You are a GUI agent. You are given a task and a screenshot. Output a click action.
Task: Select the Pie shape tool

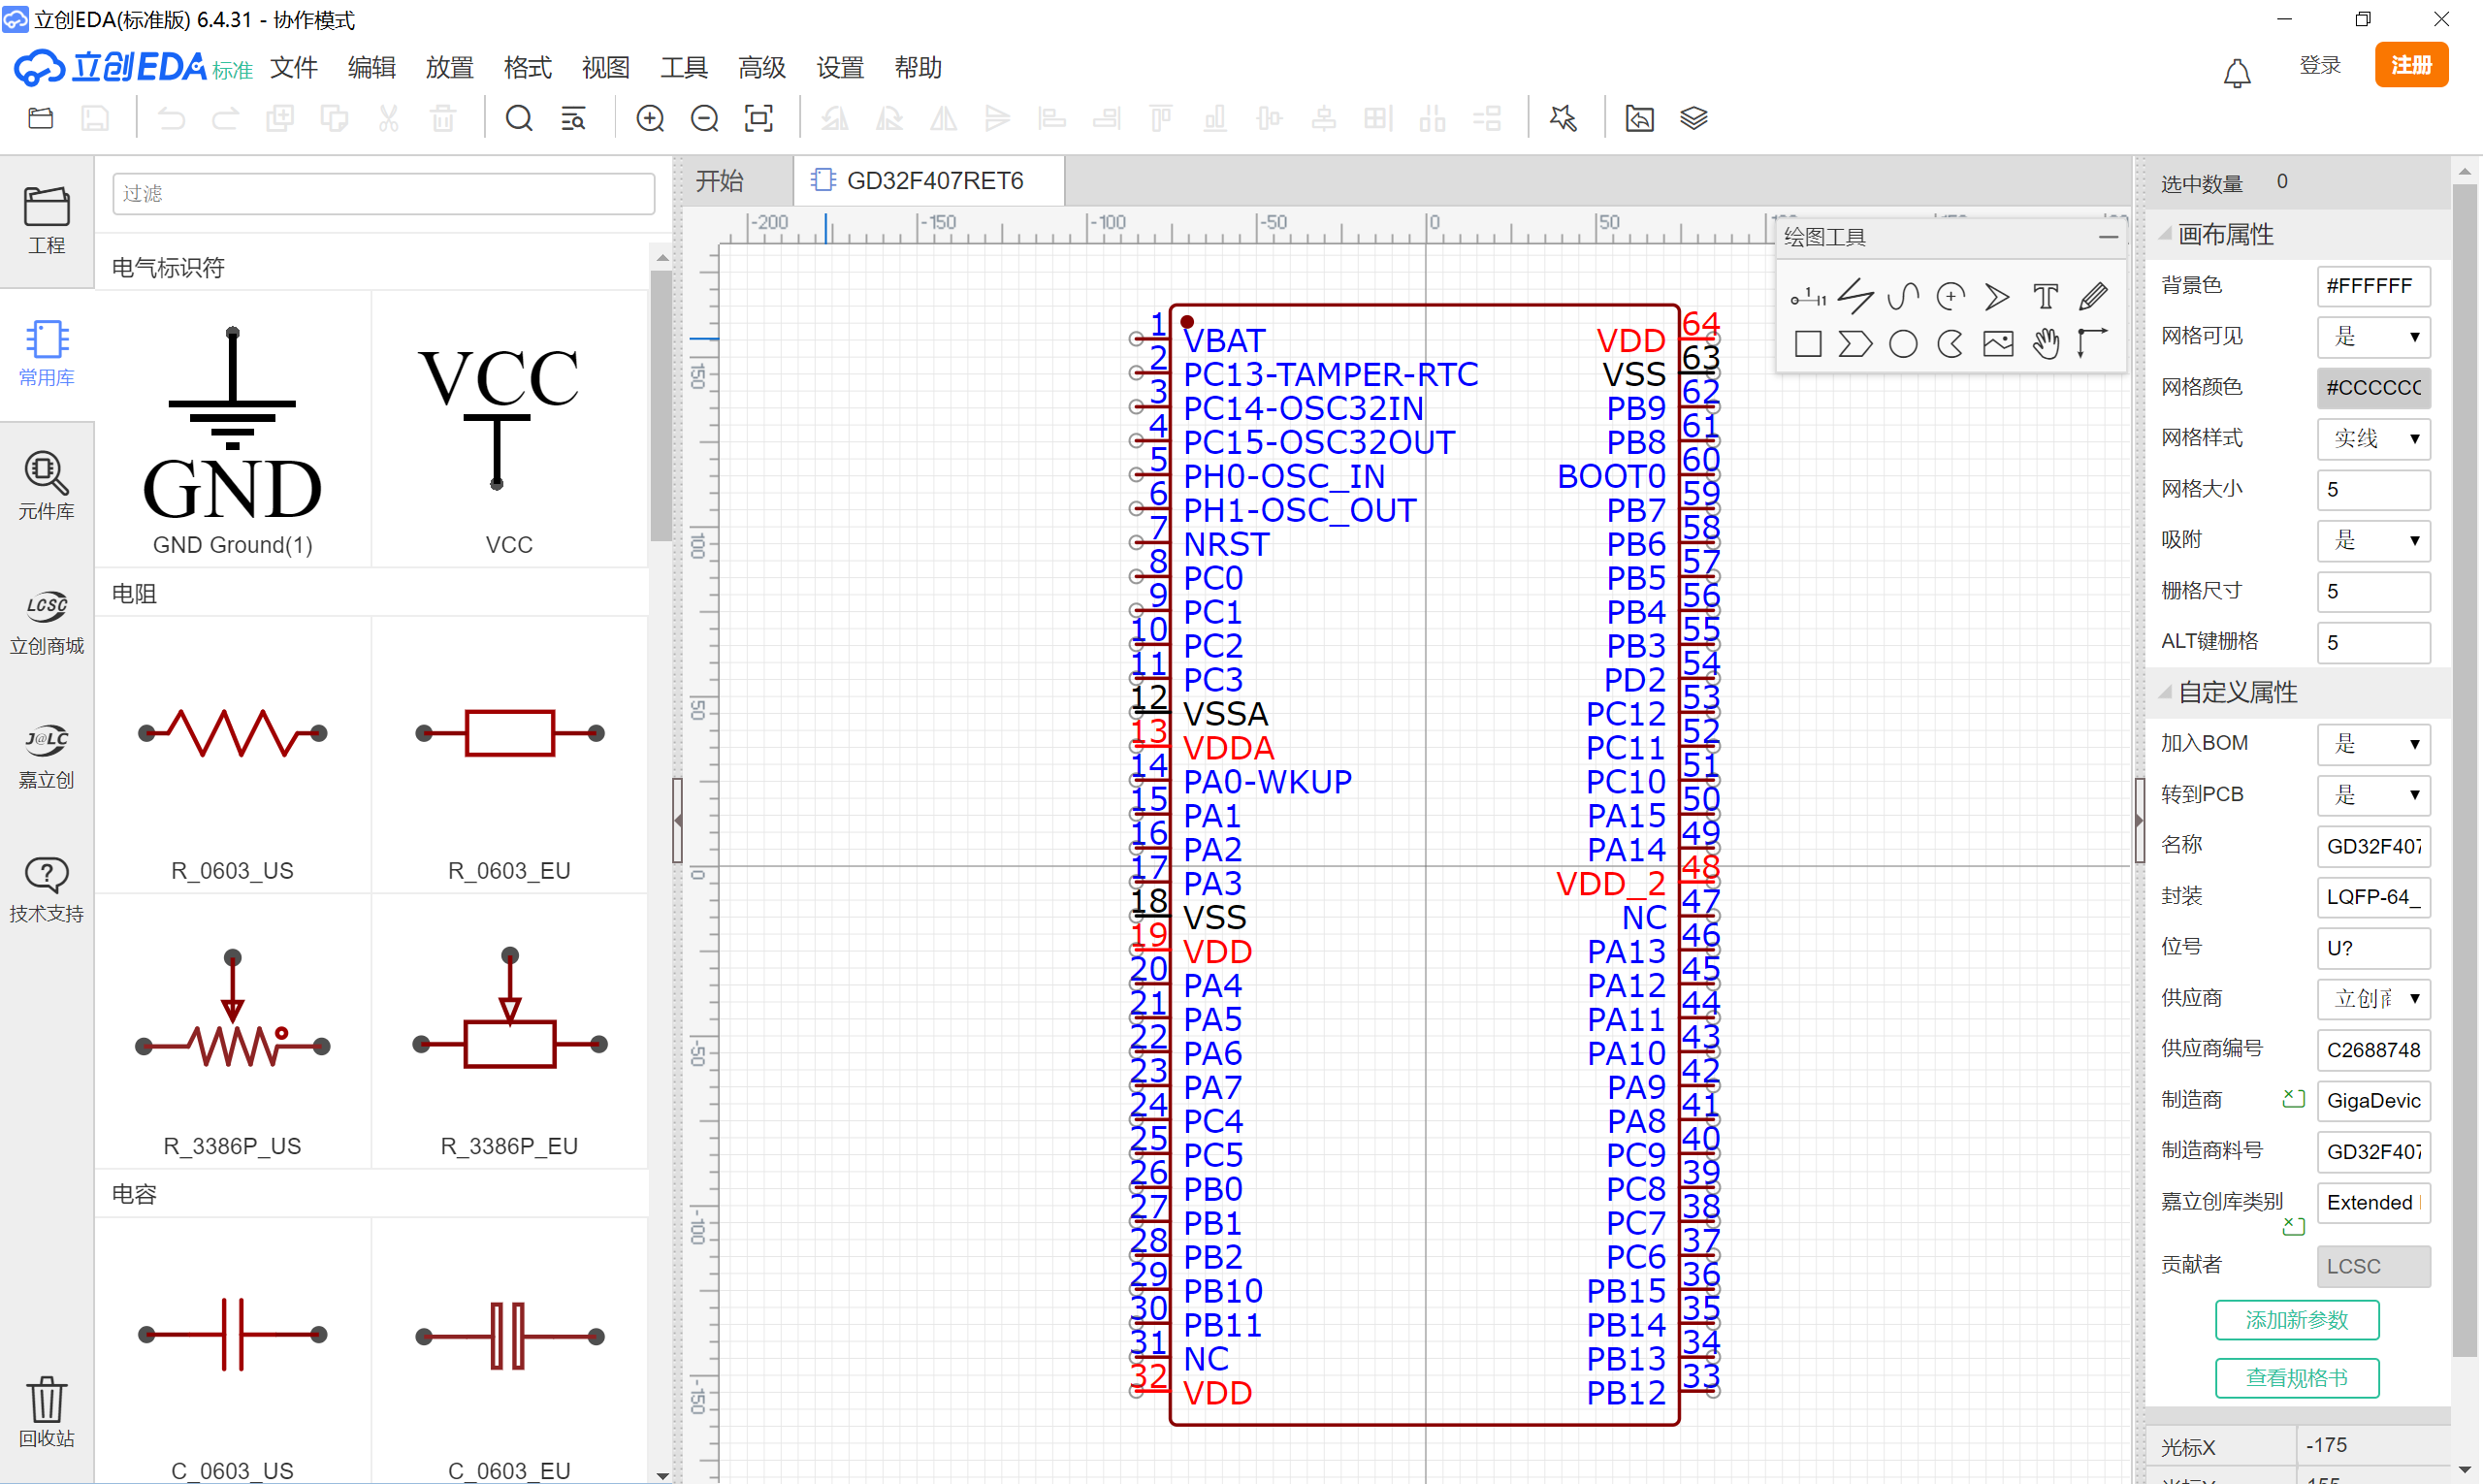click(1950, 344)
